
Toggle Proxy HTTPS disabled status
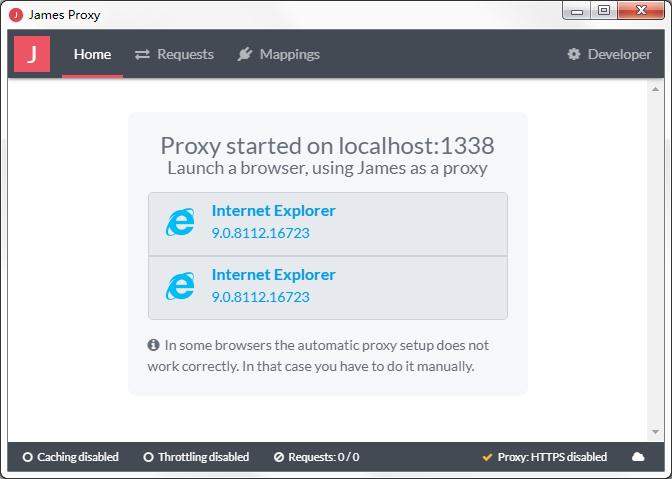pyautogui.click(x=544, y=457)
